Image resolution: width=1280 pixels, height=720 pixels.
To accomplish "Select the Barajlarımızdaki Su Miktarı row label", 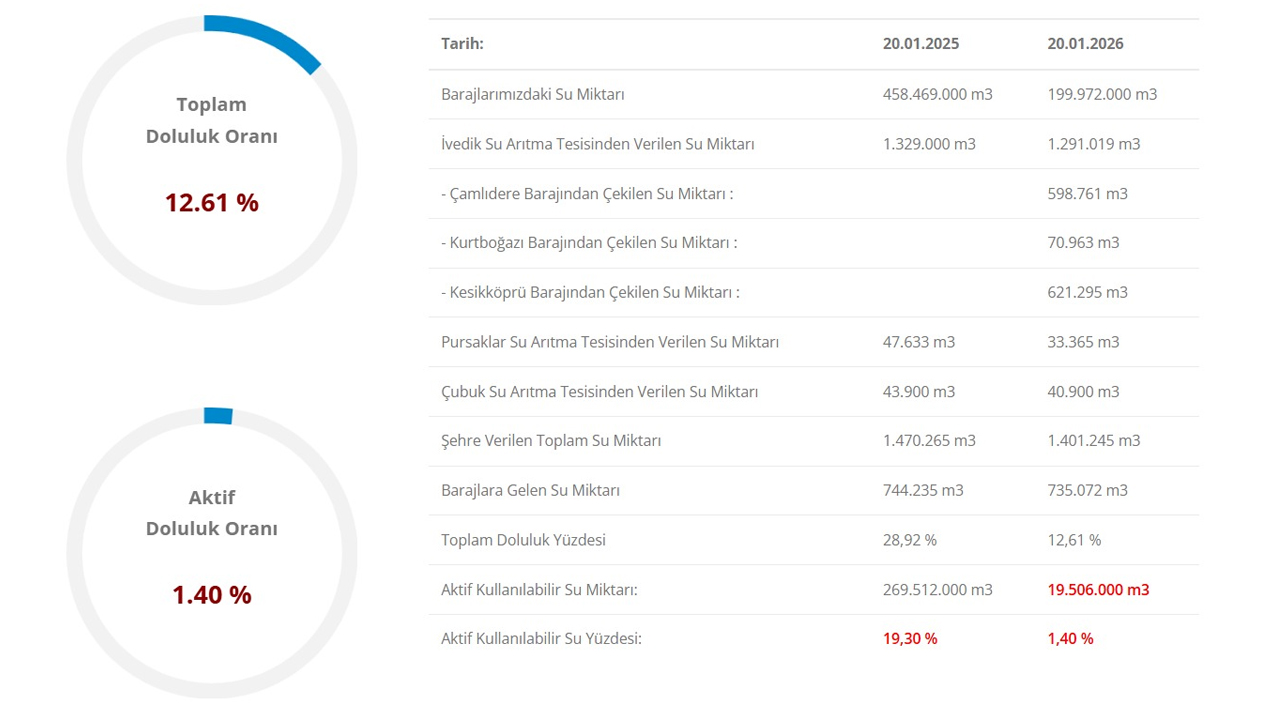I will click(x=532, y=94).
